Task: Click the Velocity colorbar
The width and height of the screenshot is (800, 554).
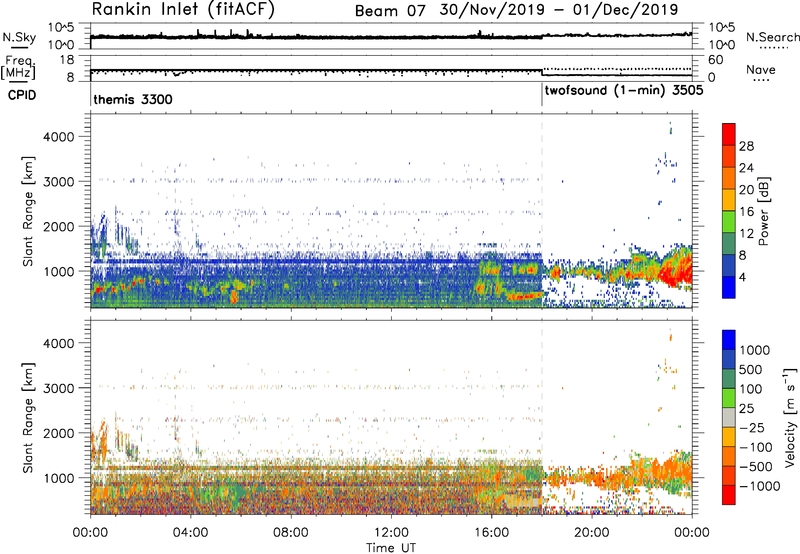Action: [729, 417]
